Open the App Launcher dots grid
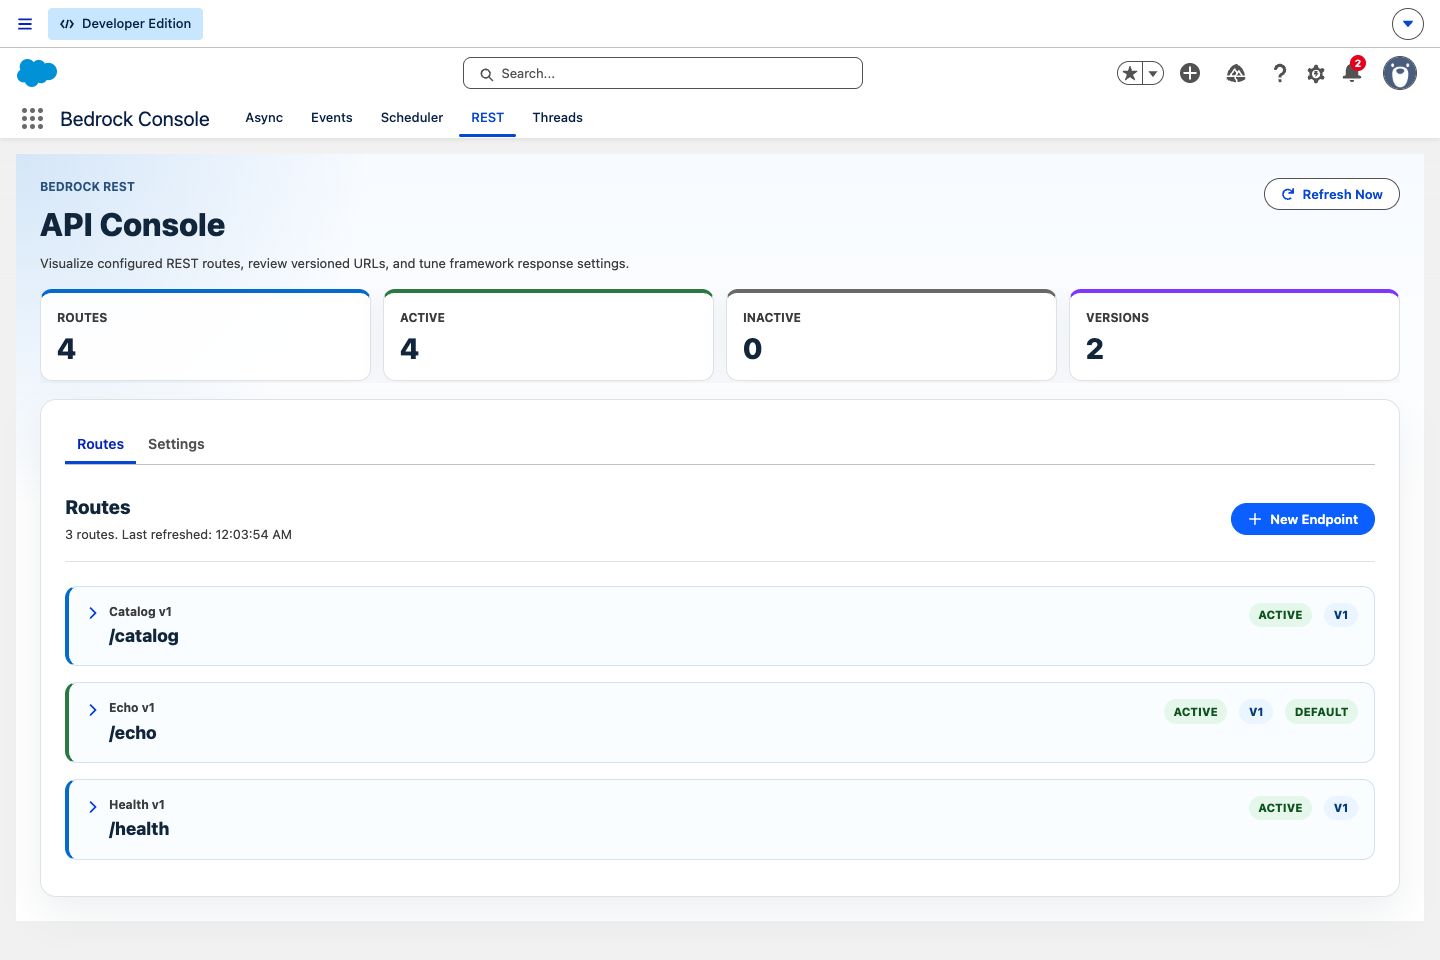The width and height of the screenshot is (1440, 960). 32,119
